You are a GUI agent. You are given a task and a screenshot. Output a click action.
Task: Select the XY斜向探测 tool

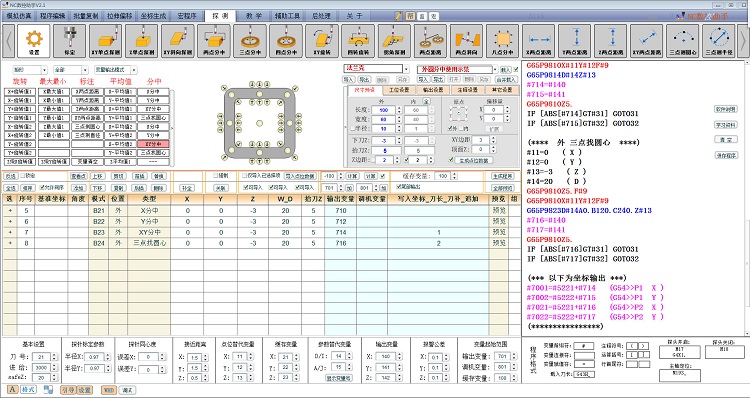tap(177, 41)
